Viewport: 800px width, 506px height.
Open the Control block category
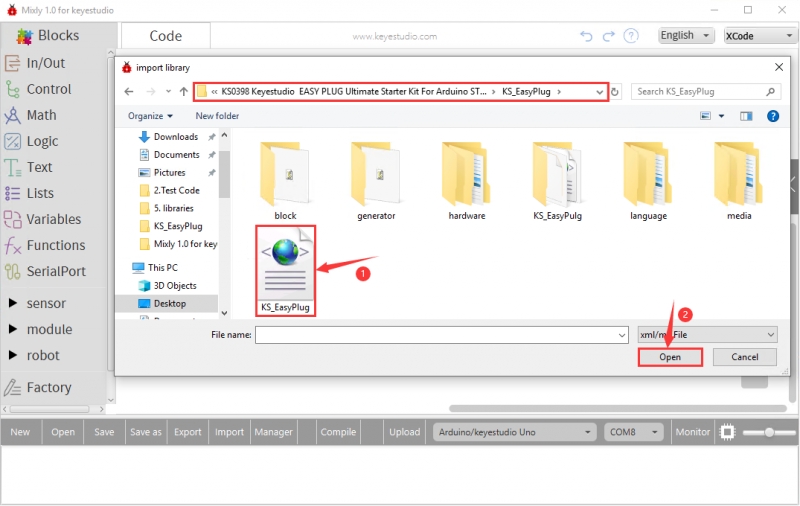(x=38, y=89)
